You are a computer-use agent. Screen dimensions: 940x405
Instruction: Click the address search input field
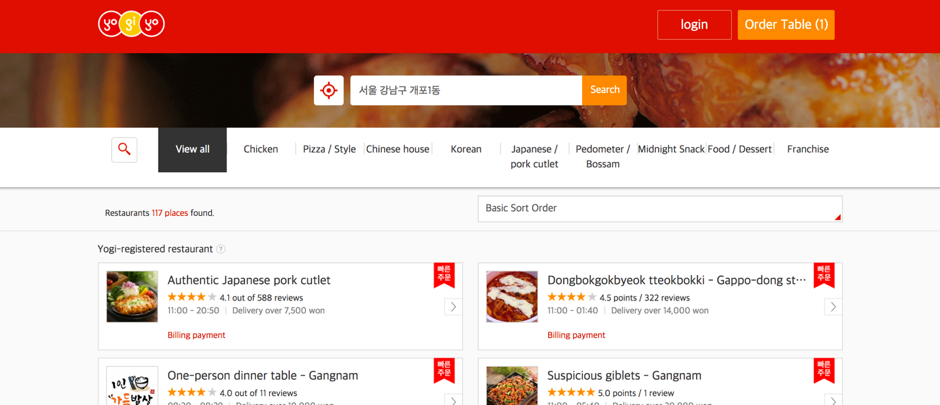pos(466,90)
